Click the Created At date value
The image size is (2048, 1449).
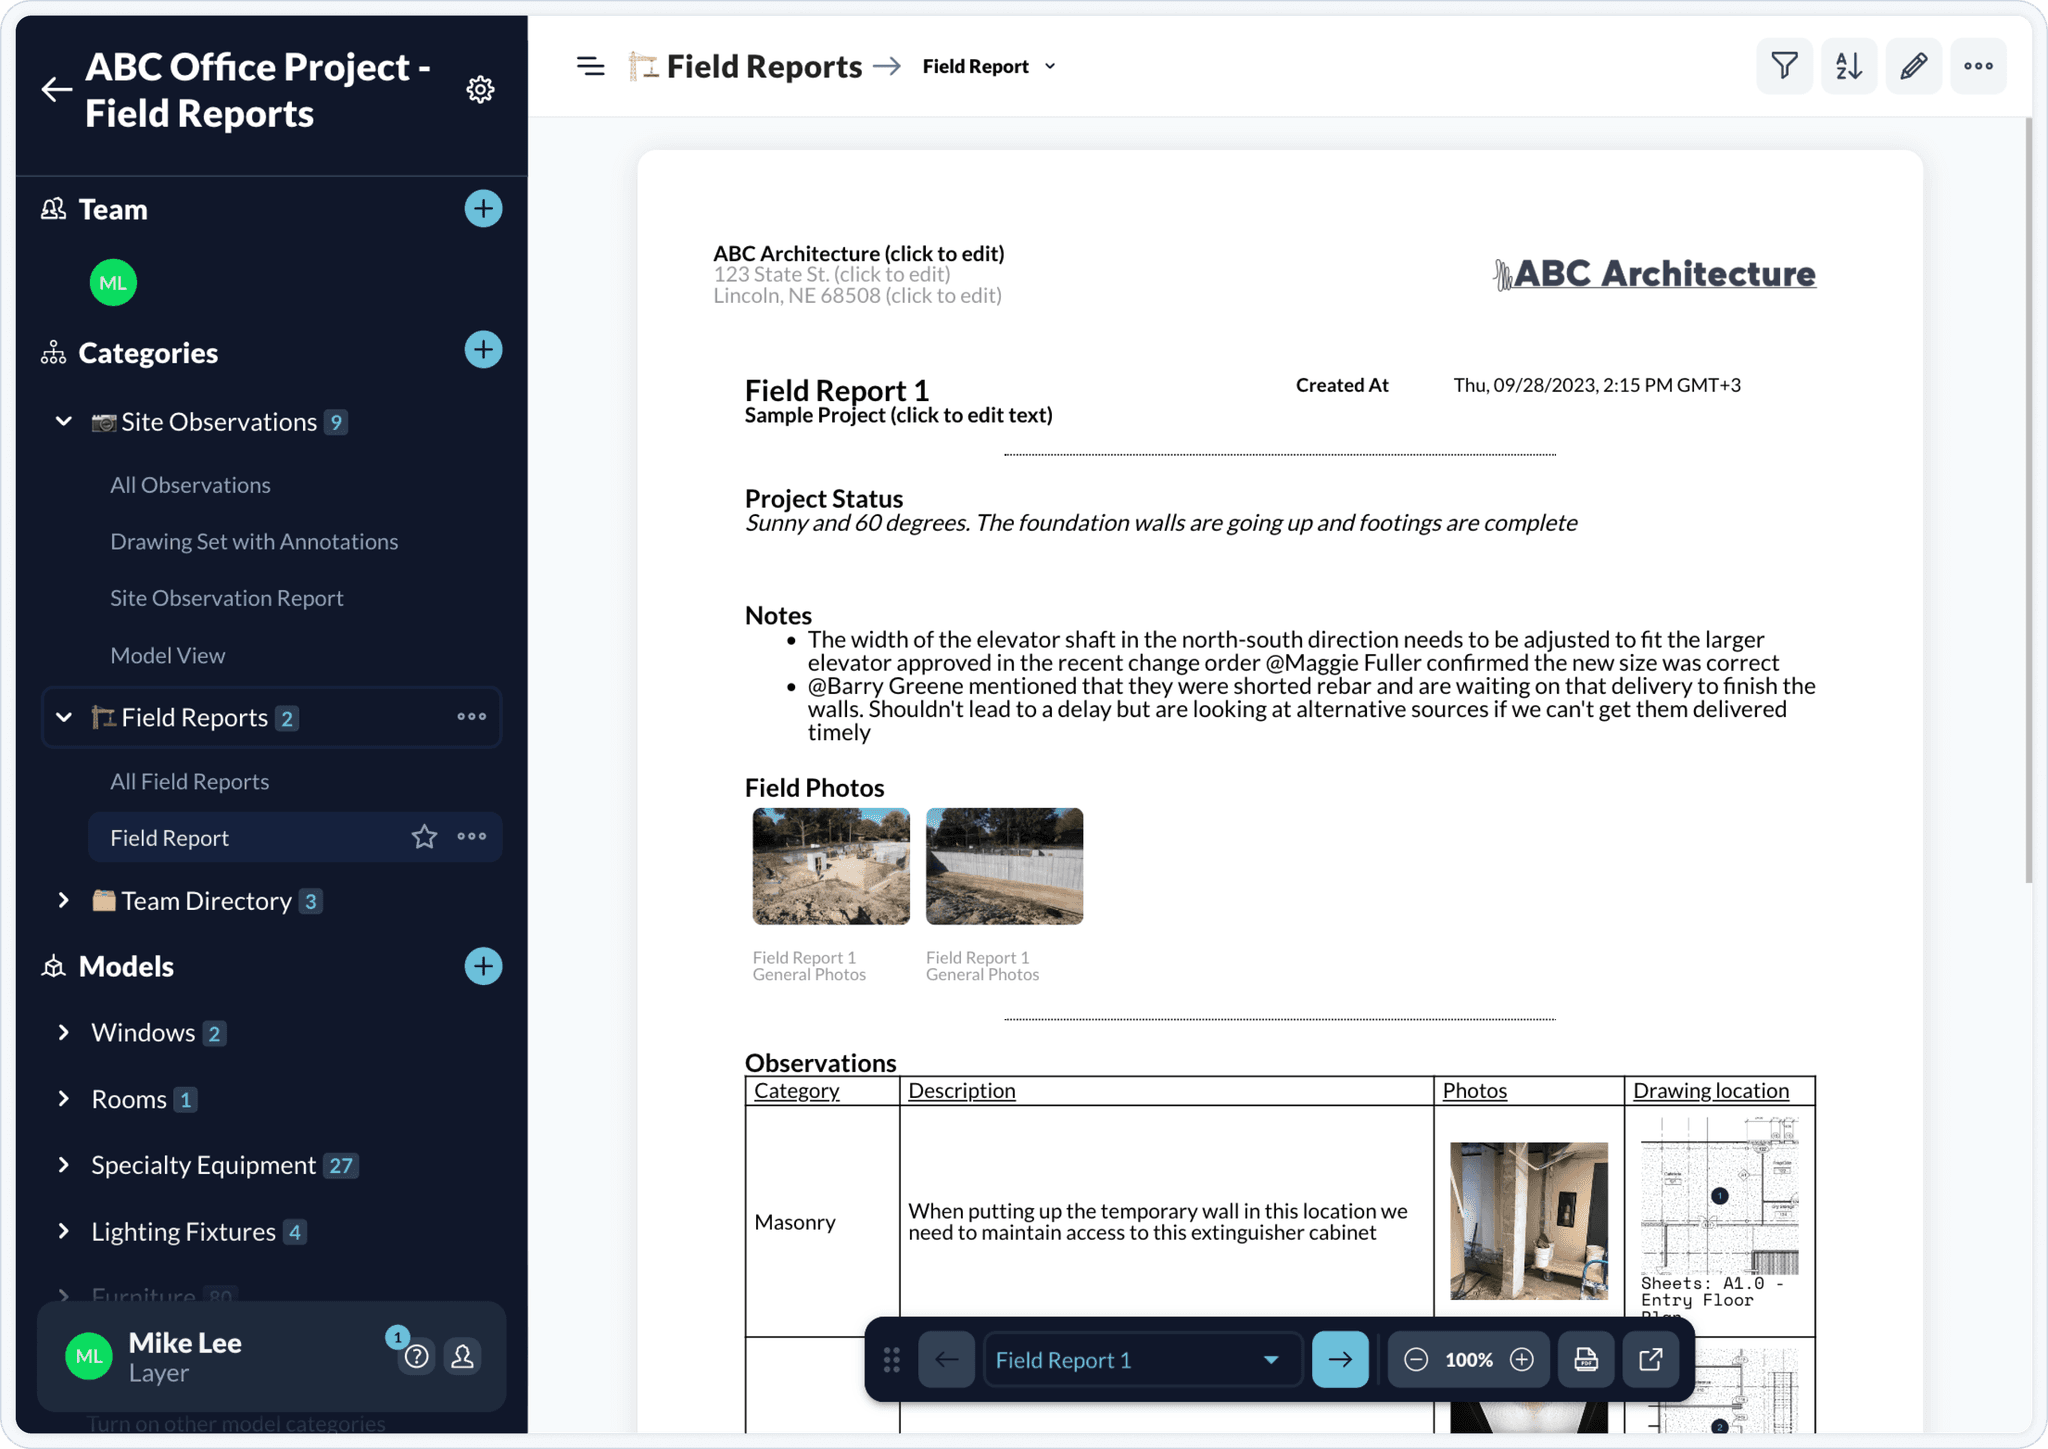(1597, 385)
